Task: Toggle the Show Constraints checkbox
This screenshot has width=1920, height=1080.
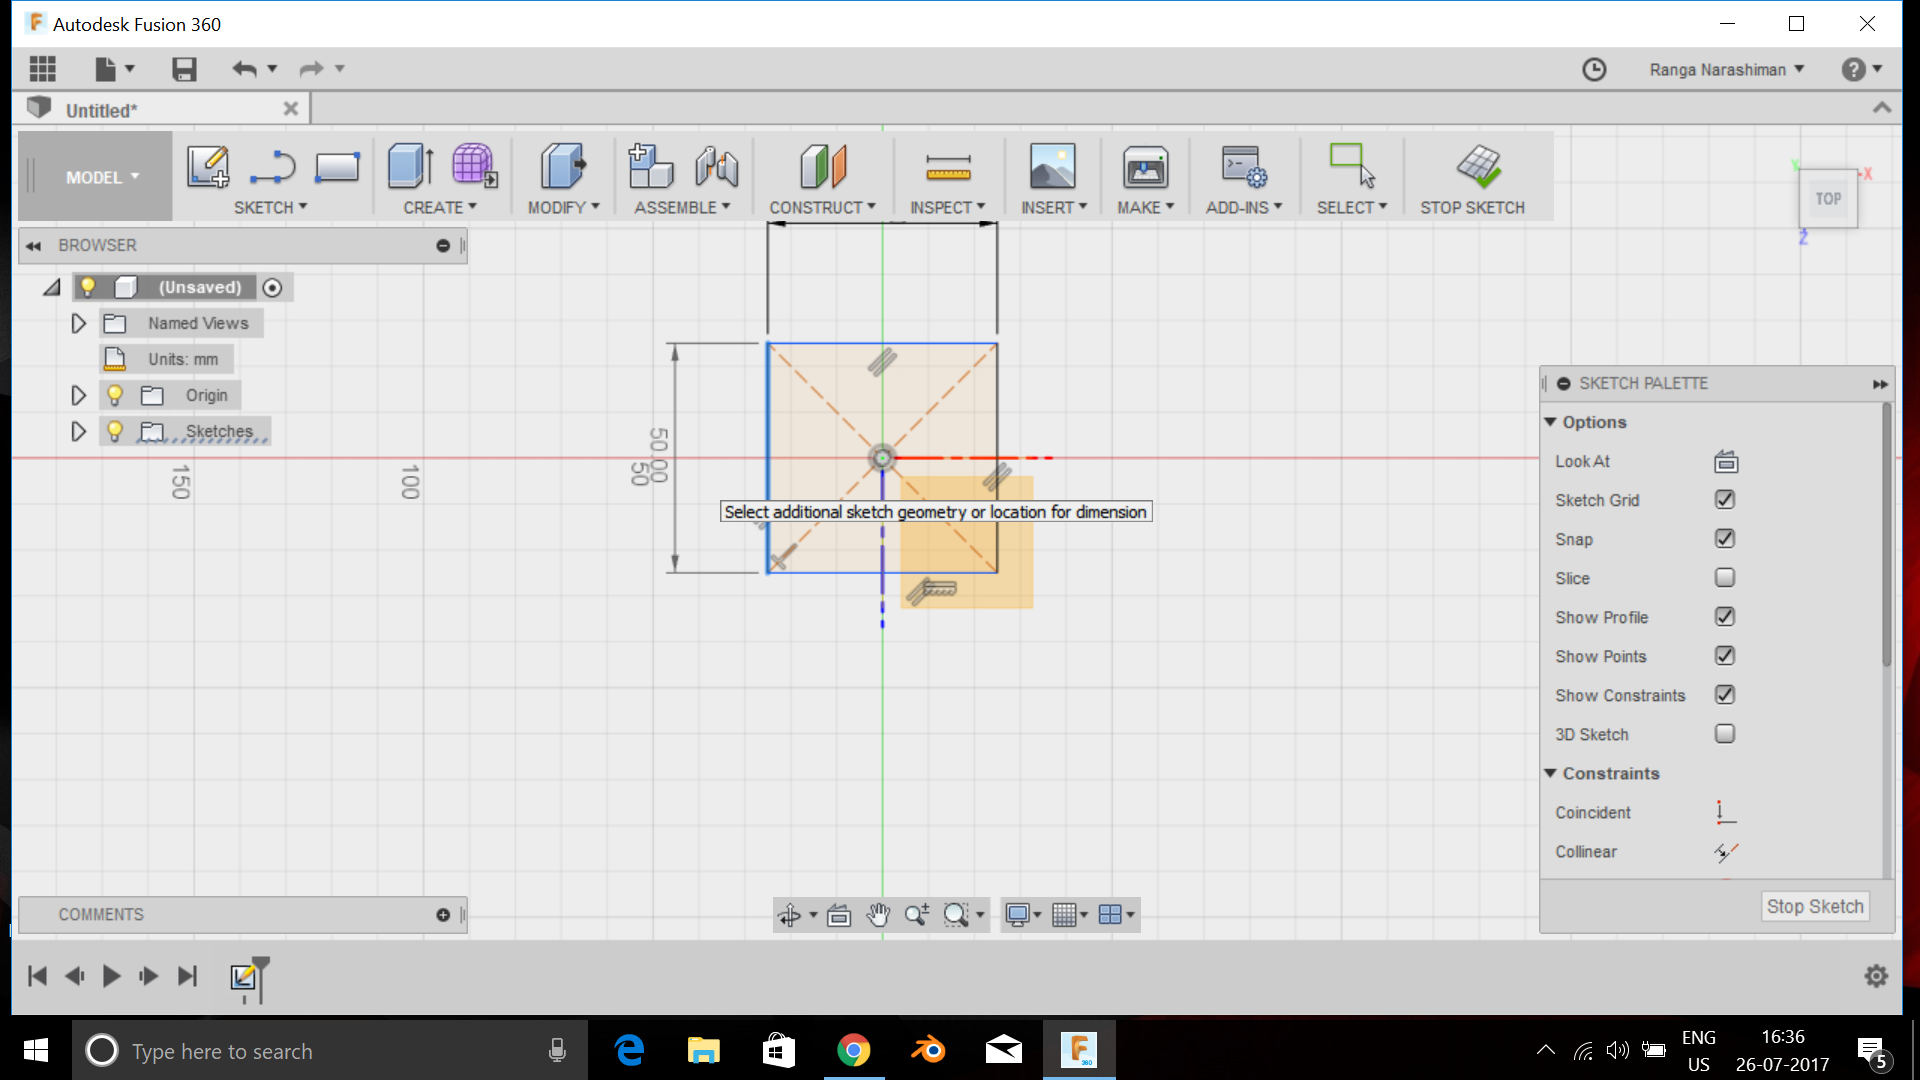Action: click(1725, 694)
